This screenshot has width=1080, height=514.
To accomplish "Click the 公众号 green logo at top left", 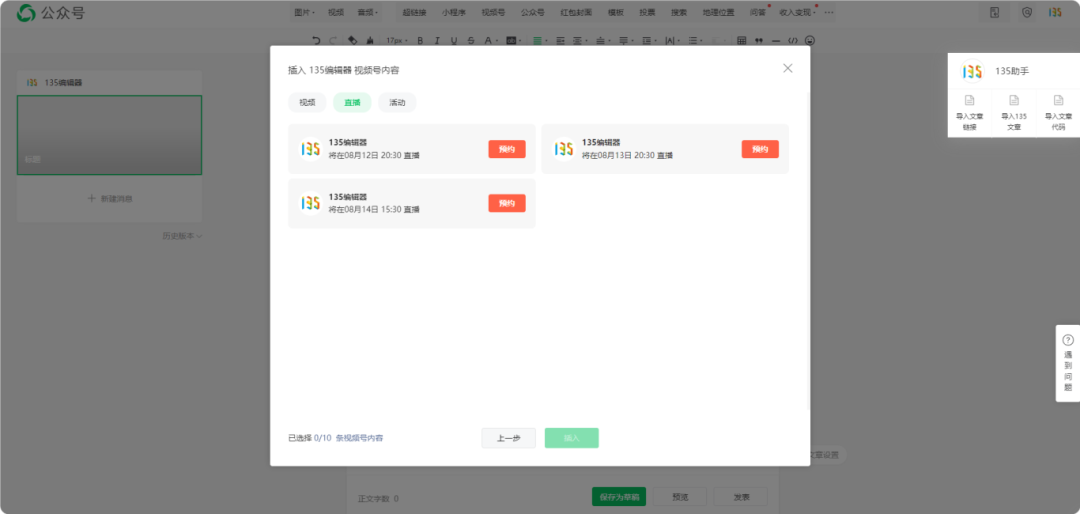I will pos(26,12).
